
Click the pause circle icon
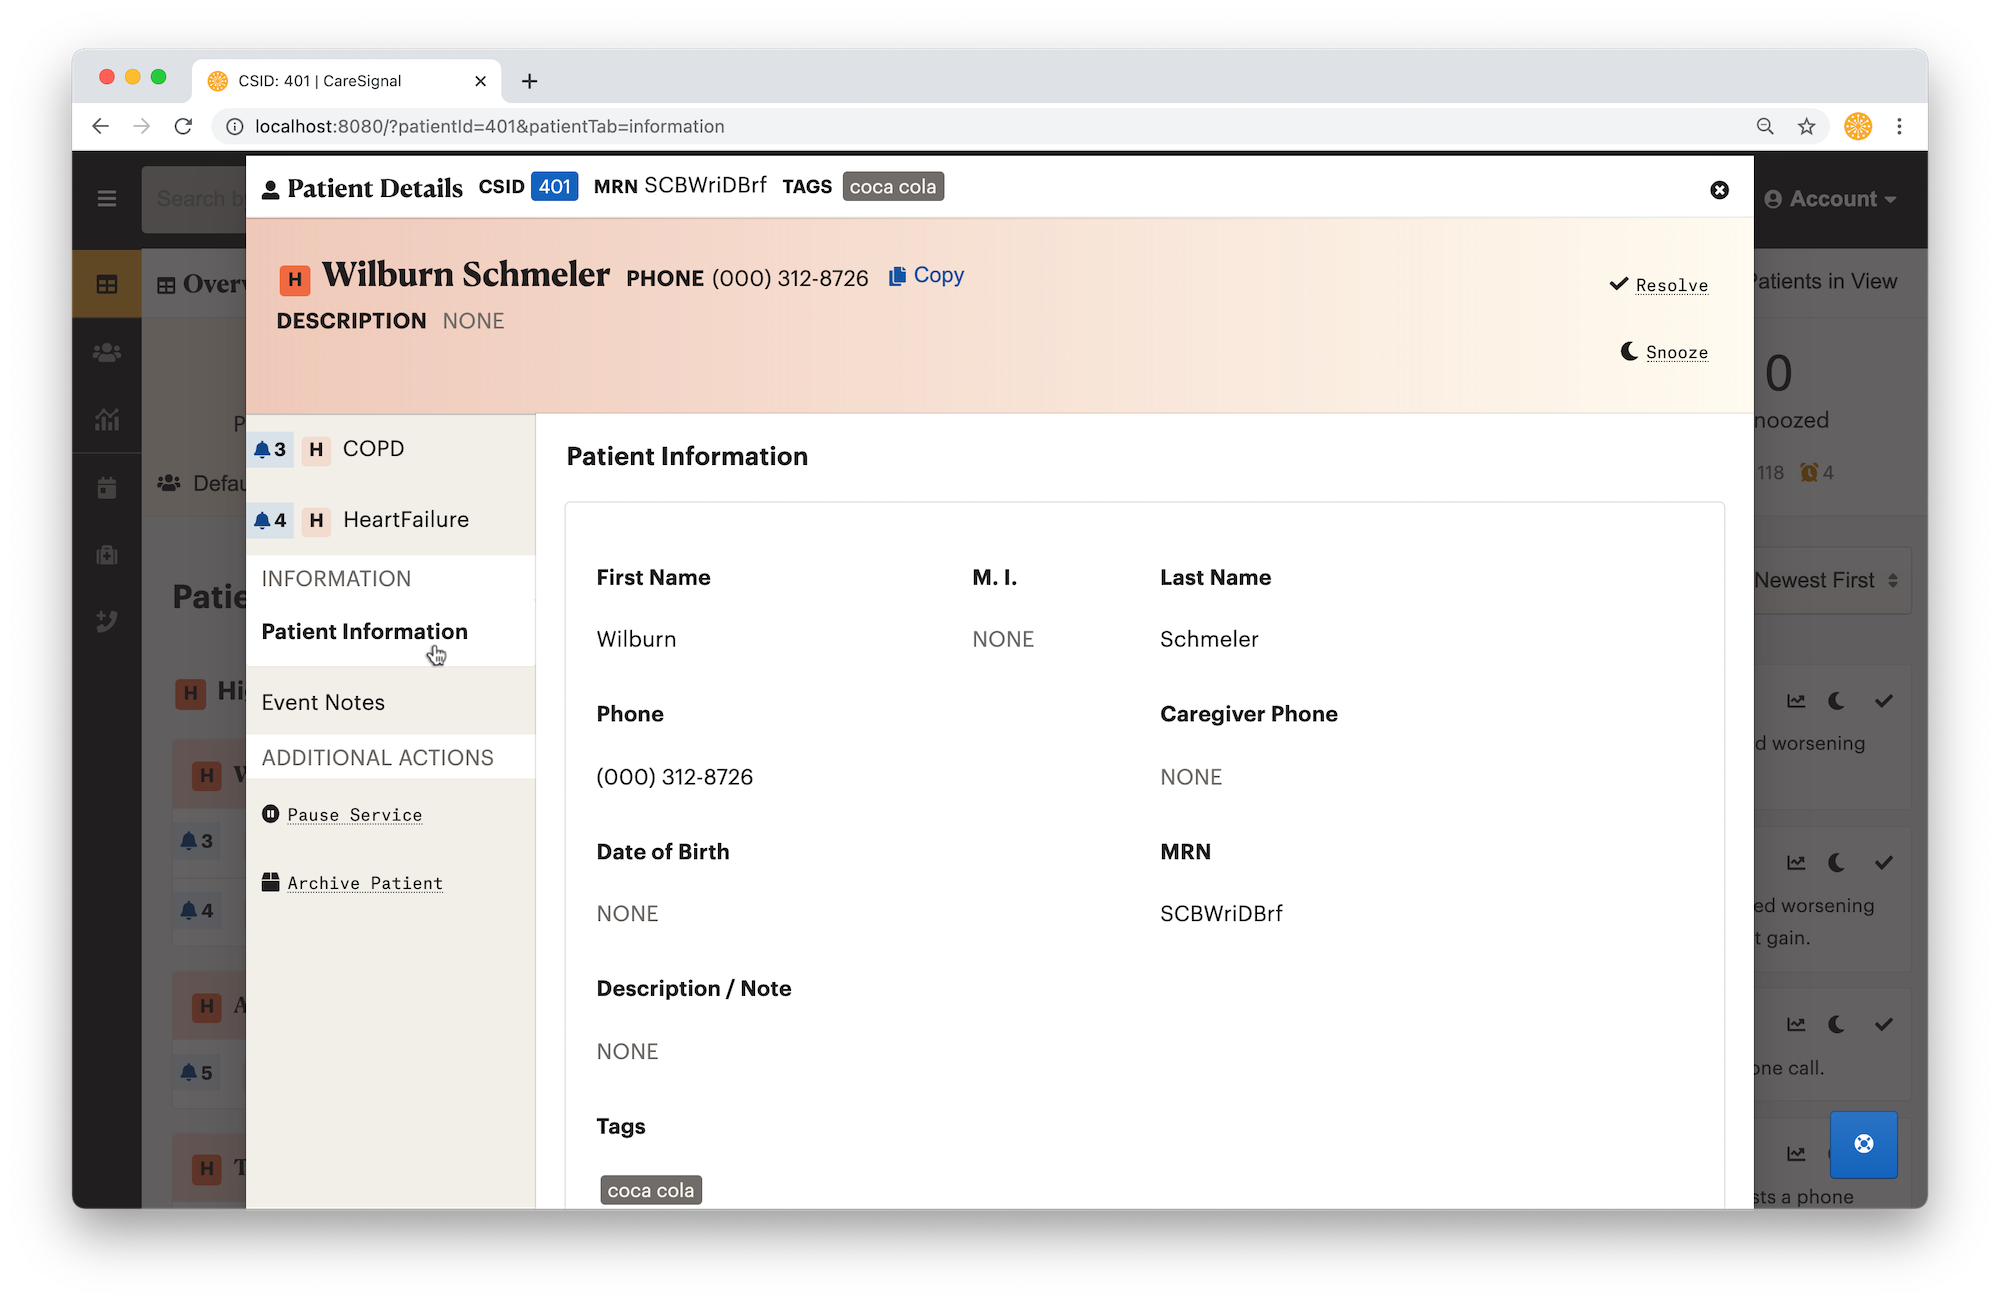click(x=270, y=814)
